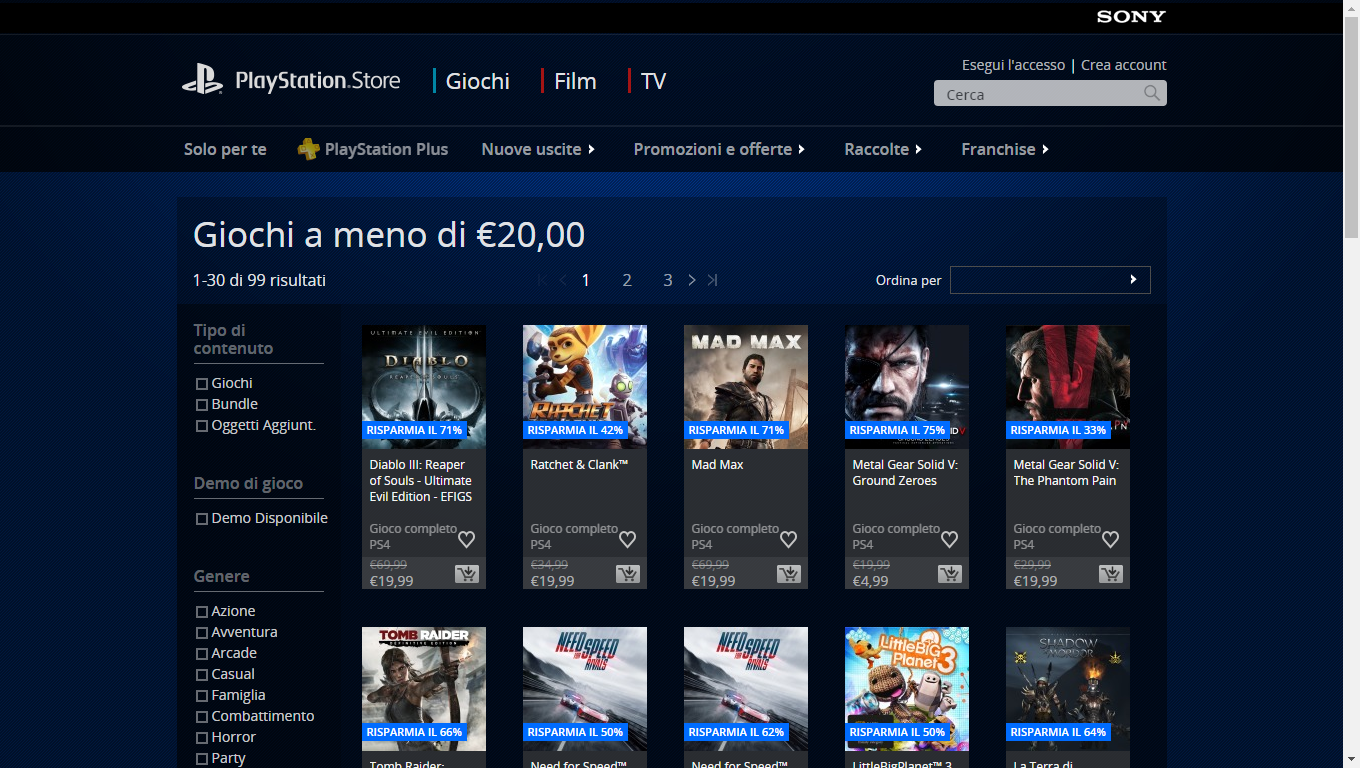Expand the Nuove uscite menu
Viewport: 1360px width, 768px height.
[x=538, y=149]
